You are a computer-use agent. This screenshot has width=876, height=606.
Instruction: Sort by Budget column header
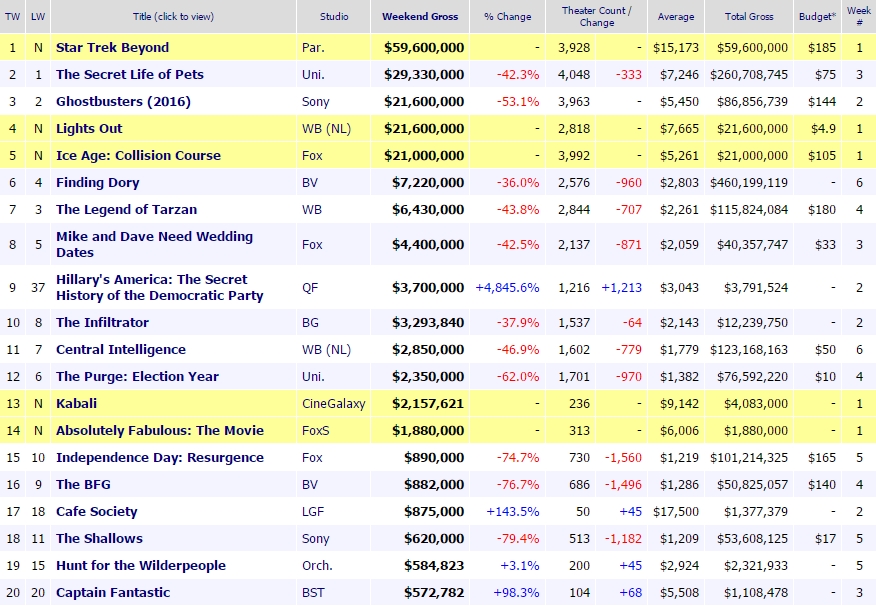point(817,17)
